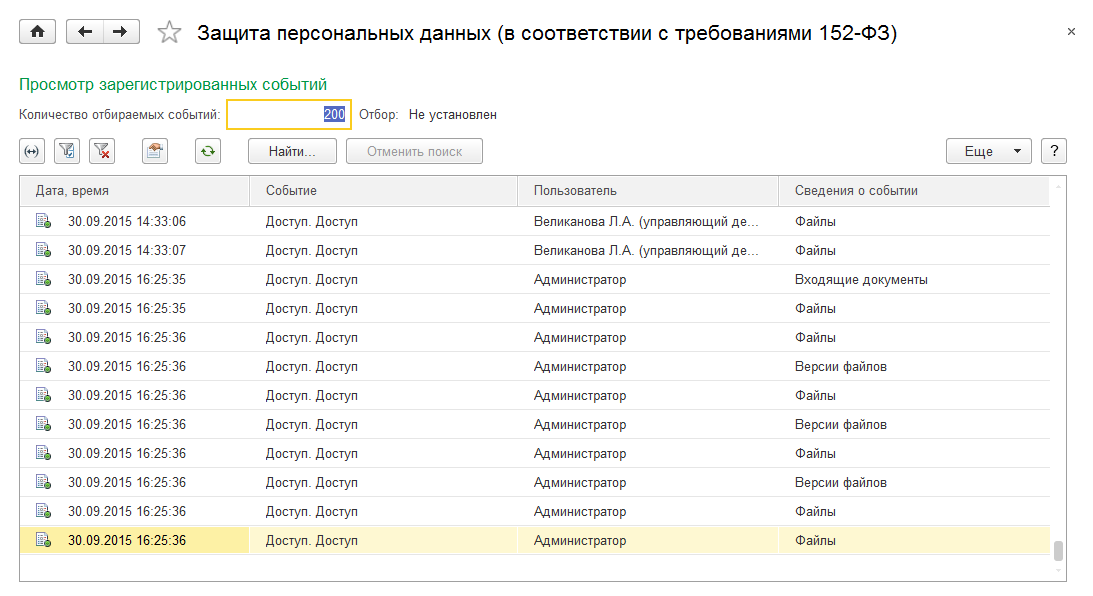
Task: Clear filter with the red-cross funnel icon
Action: pos(102,151)
